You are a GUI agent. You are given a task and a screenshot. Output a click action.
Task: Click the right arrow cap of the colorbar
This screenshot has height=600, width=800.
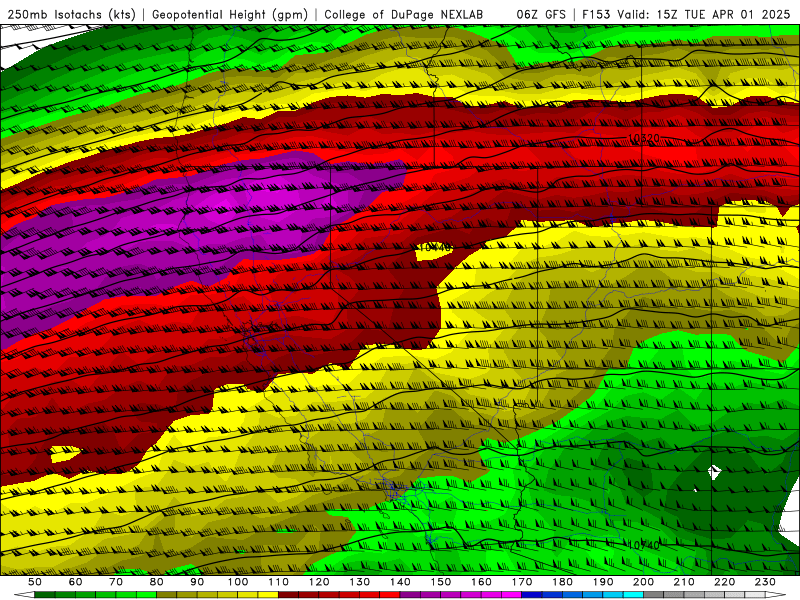click(776, 595)
